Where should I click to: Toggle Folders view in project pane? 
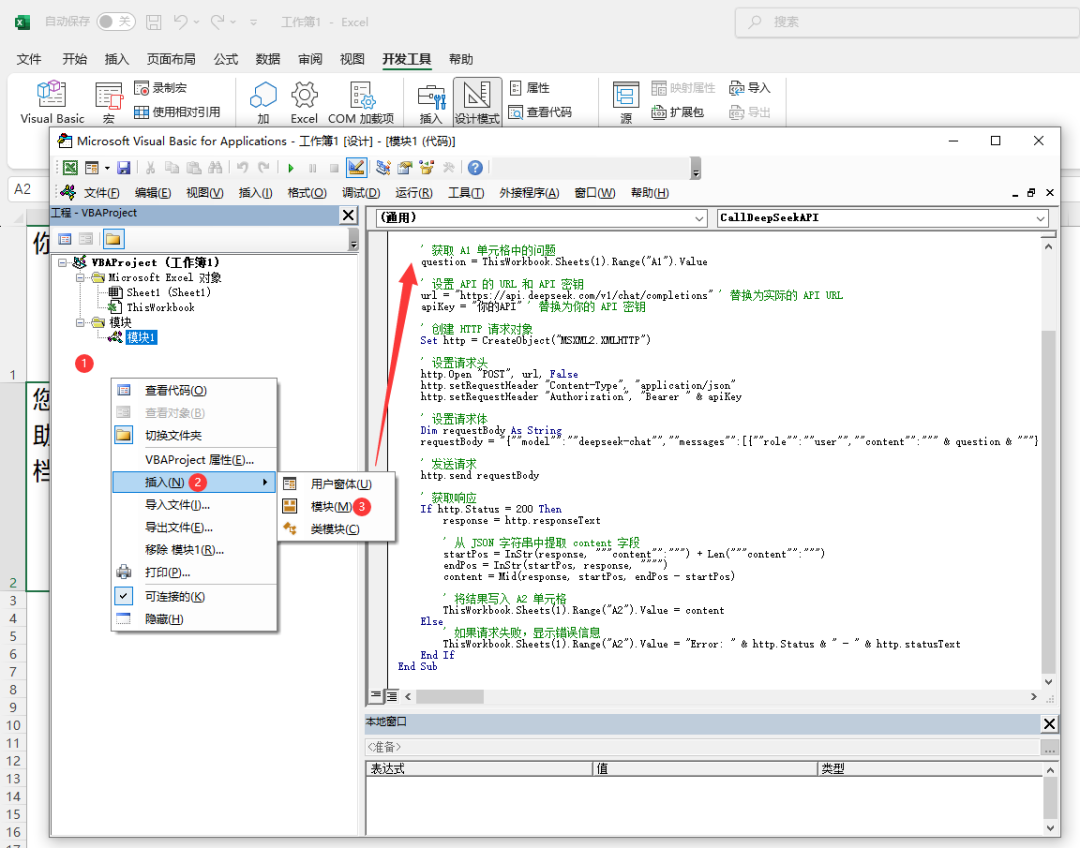[113, 239]
